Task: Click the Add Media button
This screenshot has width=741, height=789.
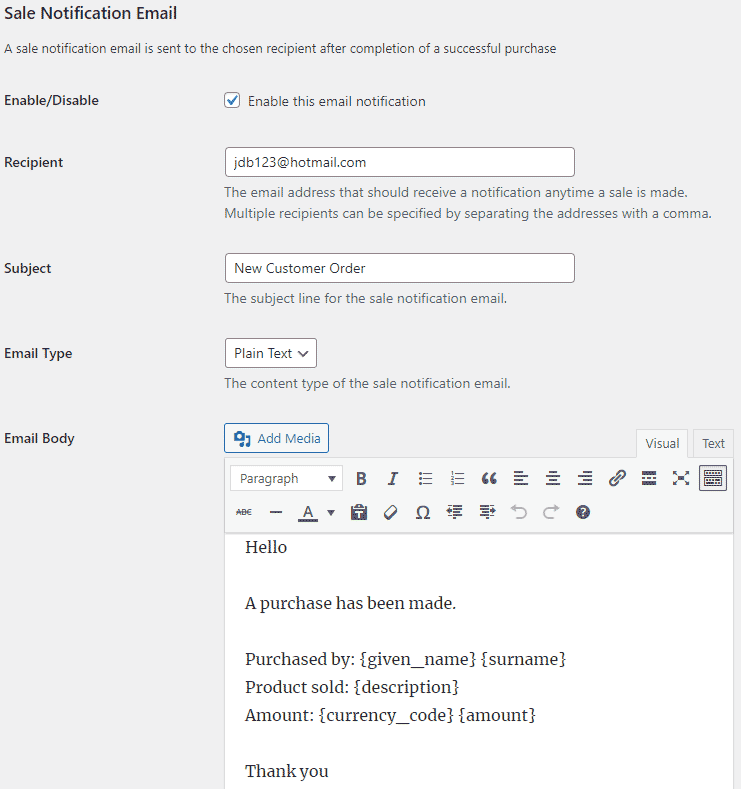Action: (277, 438)
